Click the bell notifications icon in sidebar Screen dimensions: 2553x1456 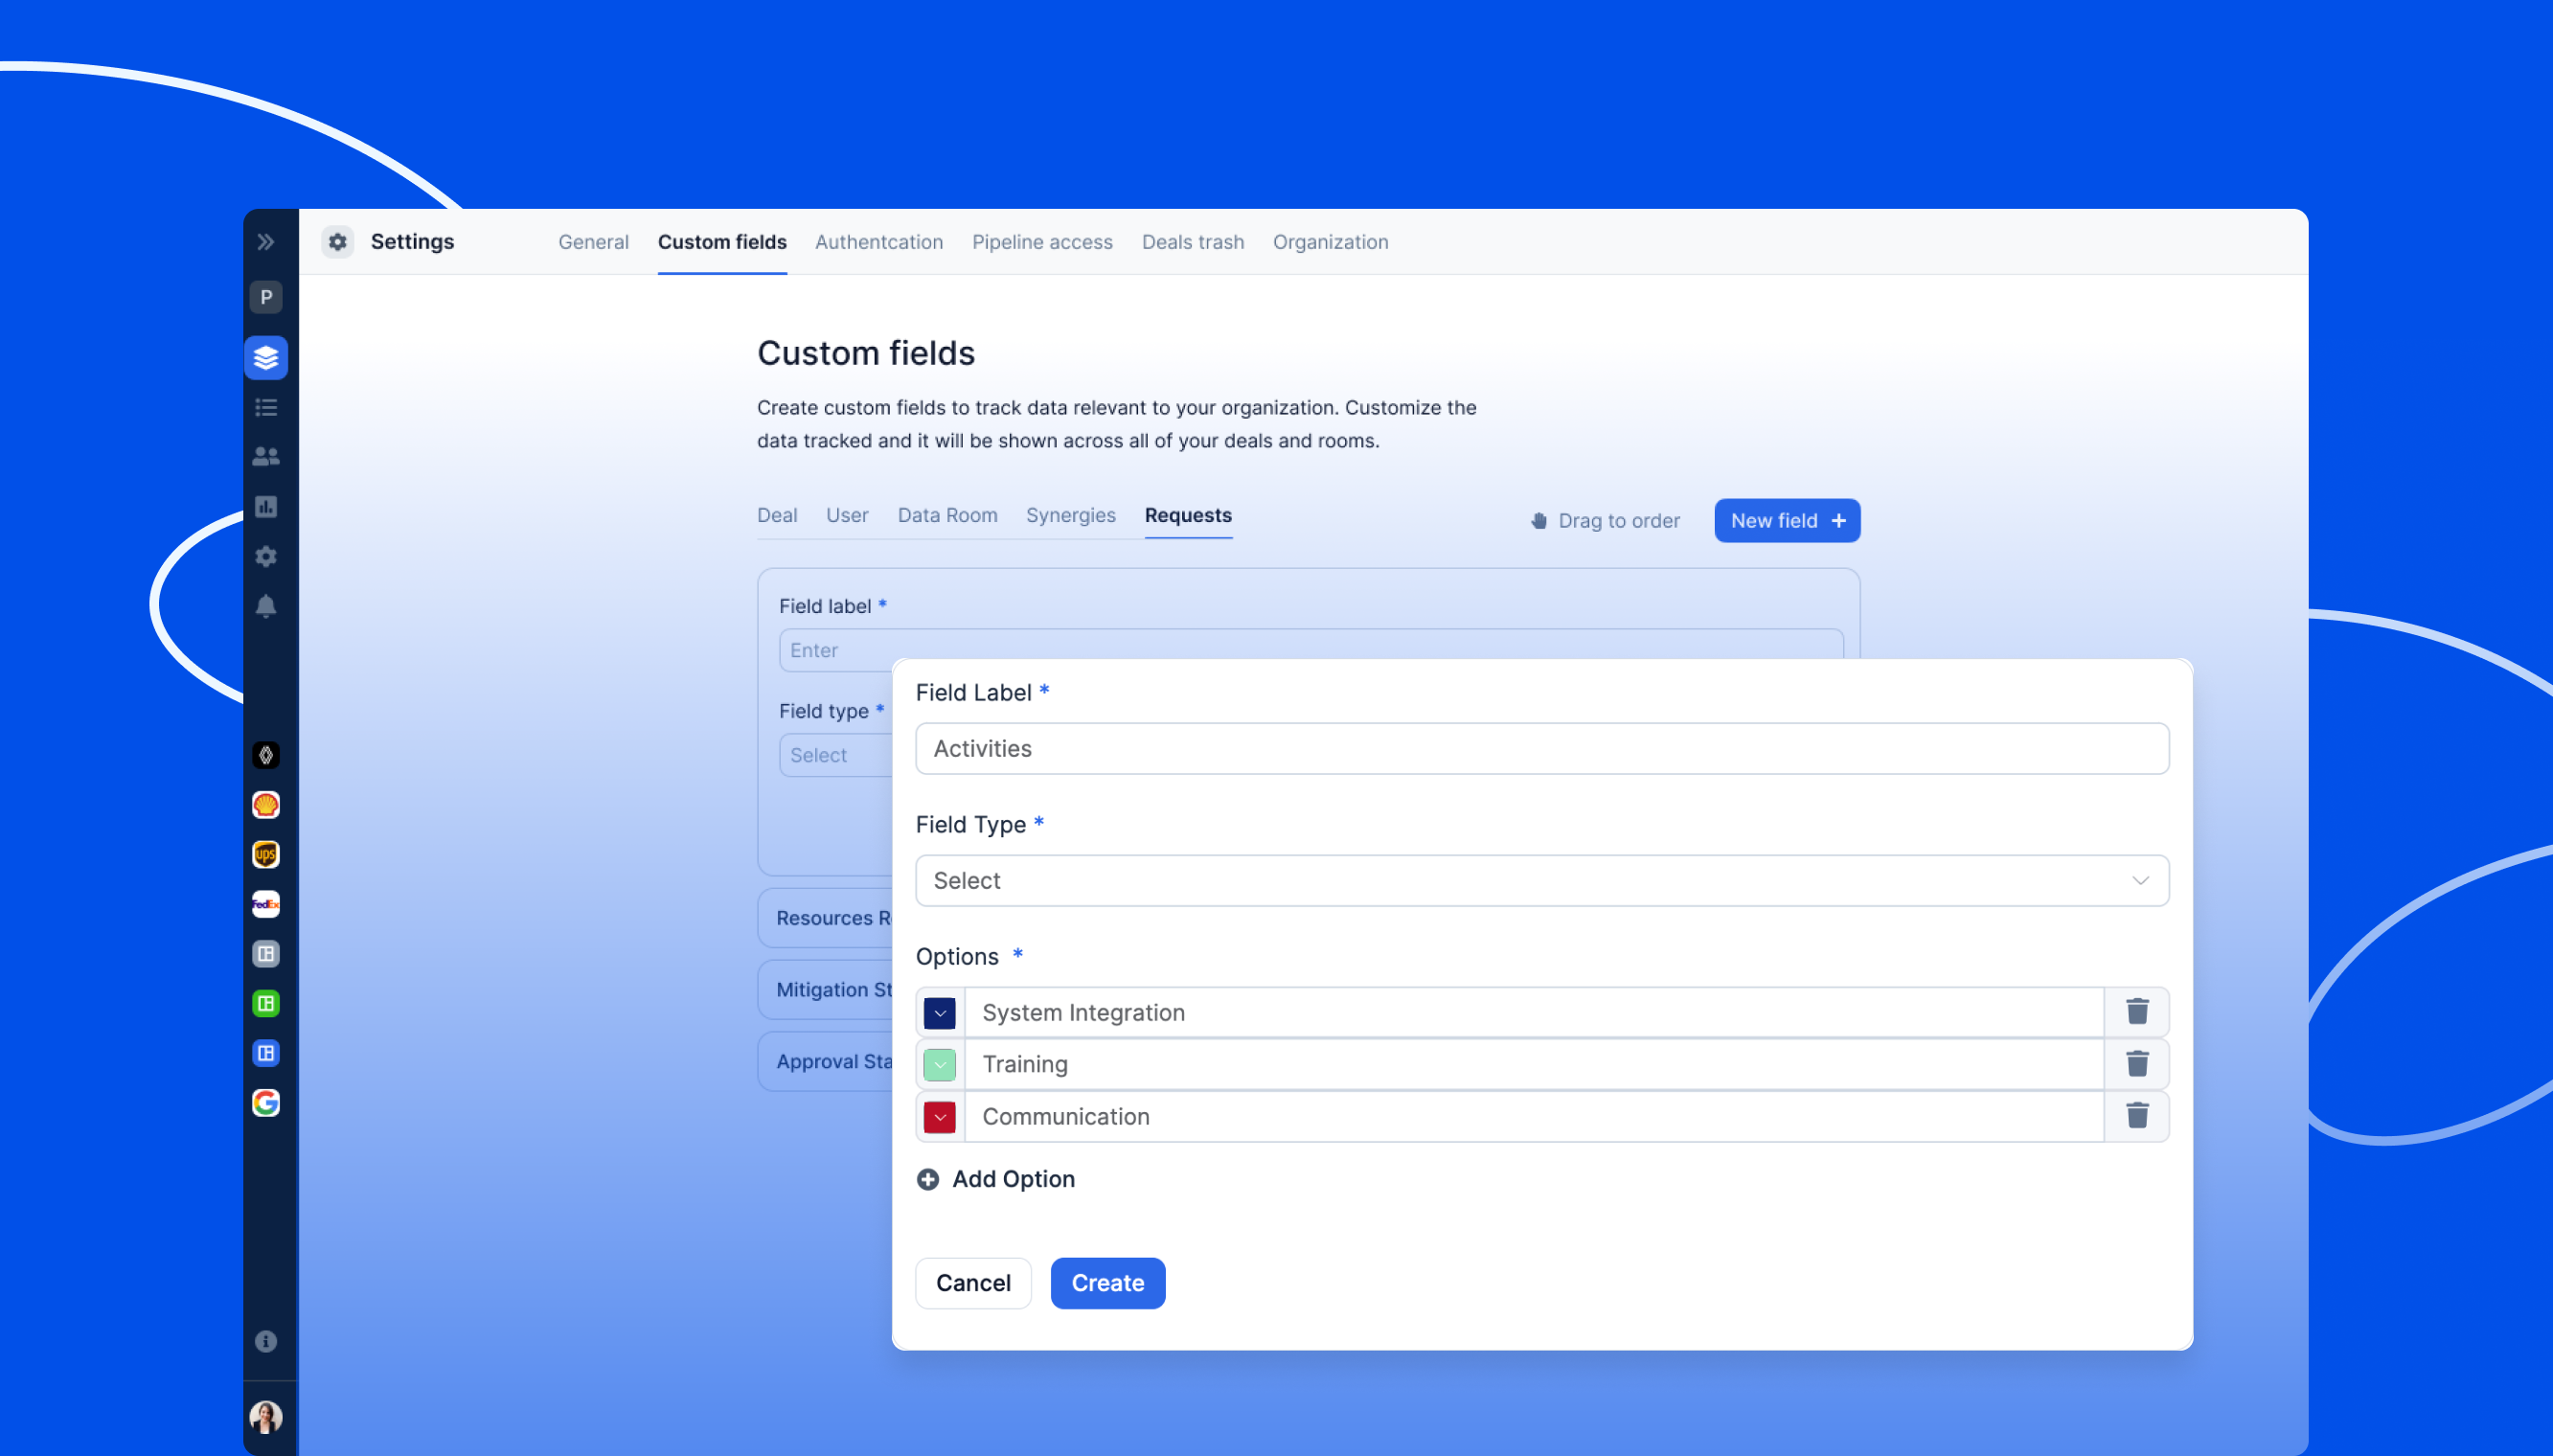(266, 607)
